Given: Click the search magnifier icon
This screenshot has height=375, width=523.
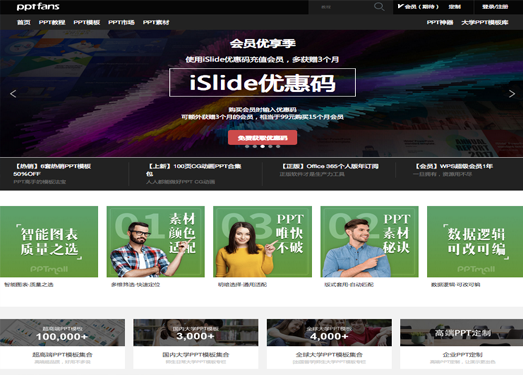Looking at the screenshot, I should click(379, 7).
